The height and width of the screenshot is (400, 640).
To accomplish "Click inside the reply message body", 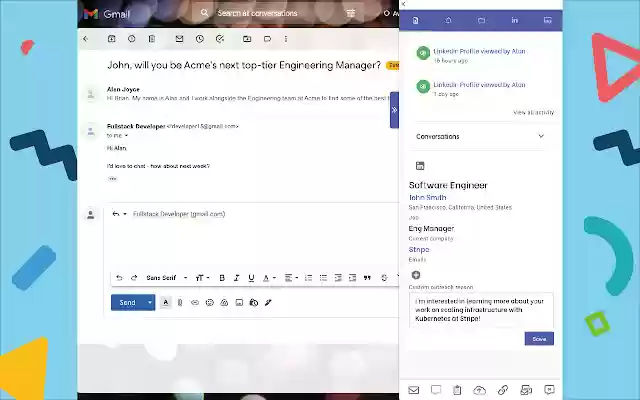I will coord(253,245).
